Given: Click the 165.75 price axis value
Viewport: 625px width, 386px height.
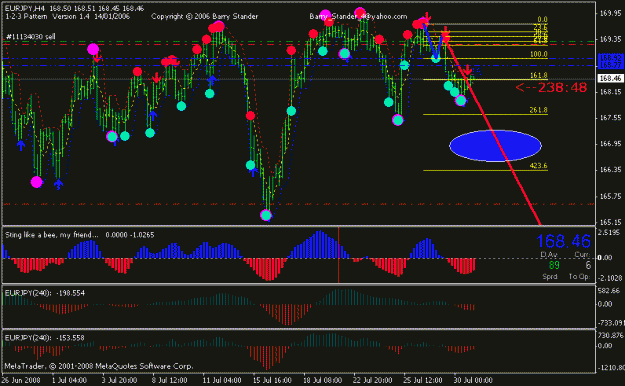Looking at the screenshot, I should click(x=610, y=197).
